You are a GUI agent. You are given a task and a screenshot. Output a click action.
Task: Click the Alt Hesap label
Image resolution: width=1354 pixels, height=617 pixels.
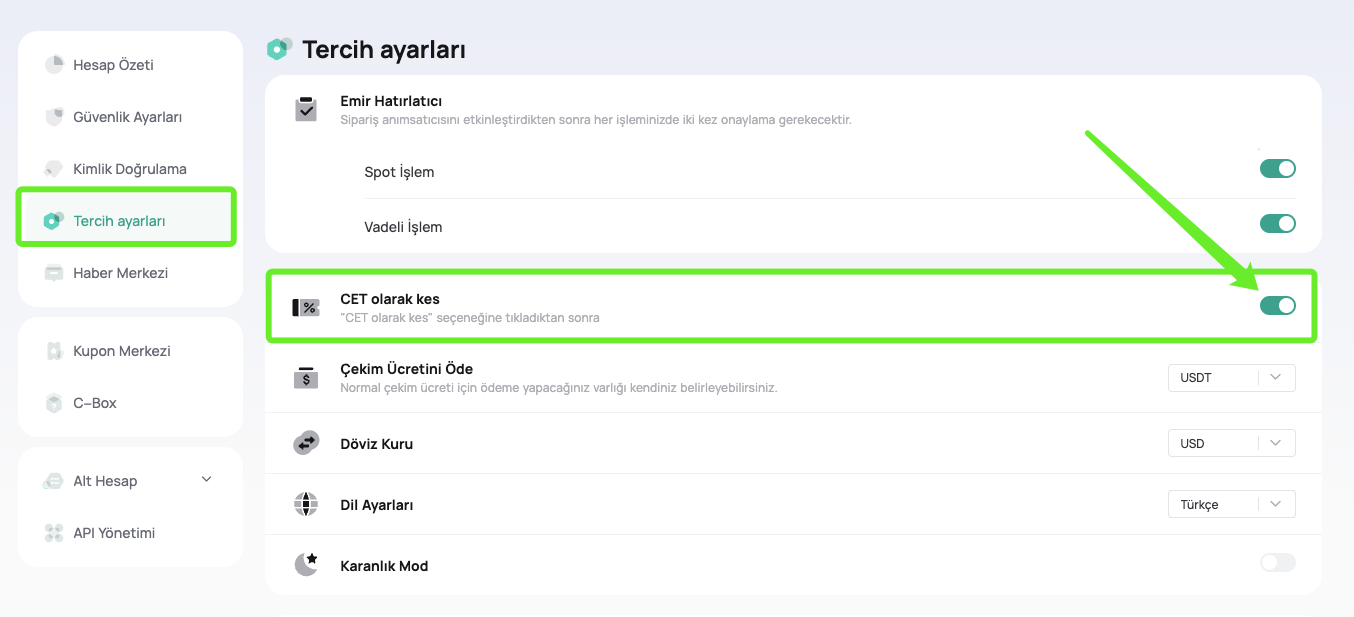tap(105, 481)
